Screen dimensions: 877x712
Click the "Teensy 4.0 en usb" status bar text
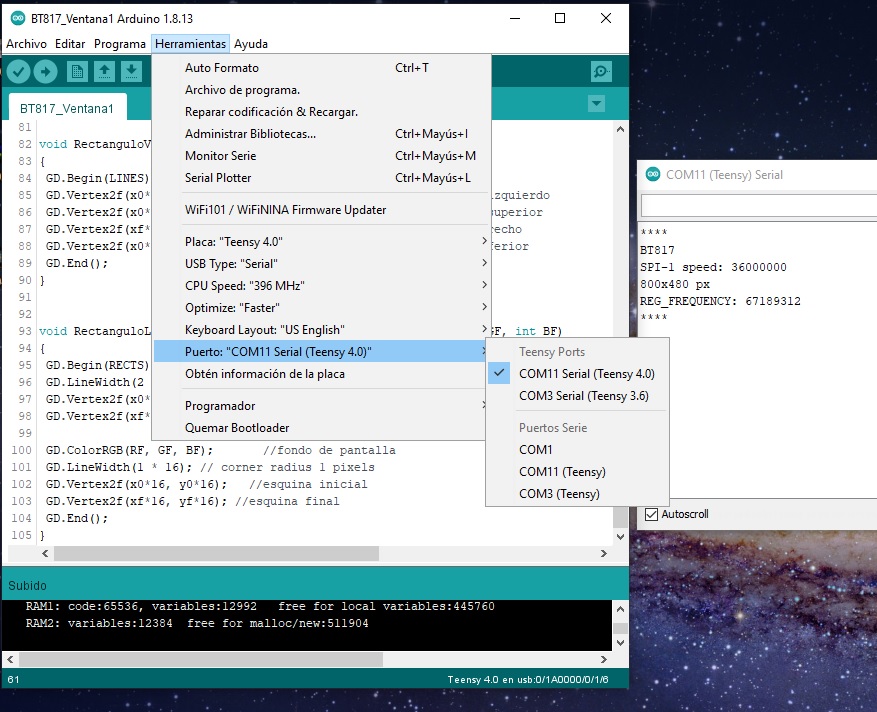point(527,680)
